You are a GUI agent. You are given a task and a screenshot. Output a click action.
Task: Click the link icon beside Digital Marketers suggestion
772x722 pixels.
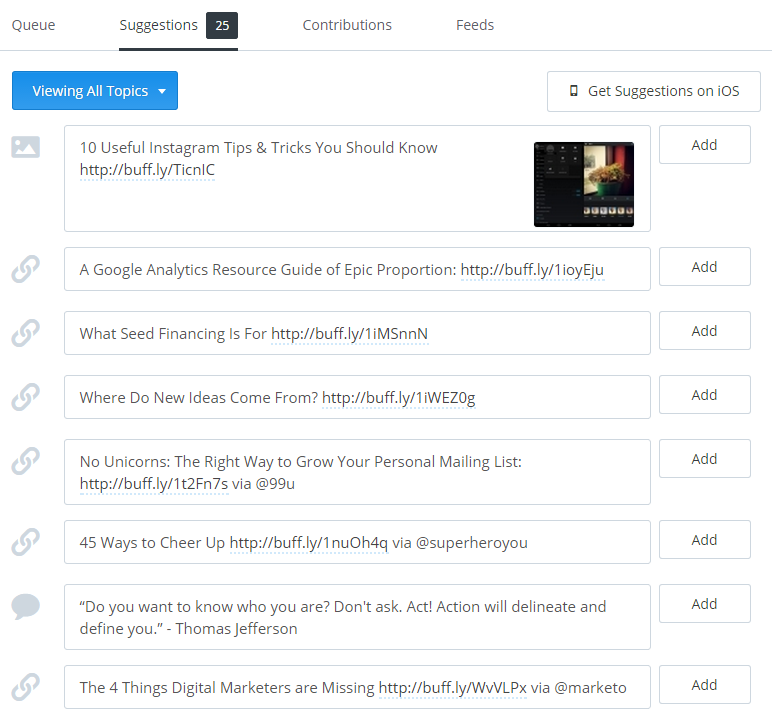tap(26, 687)
